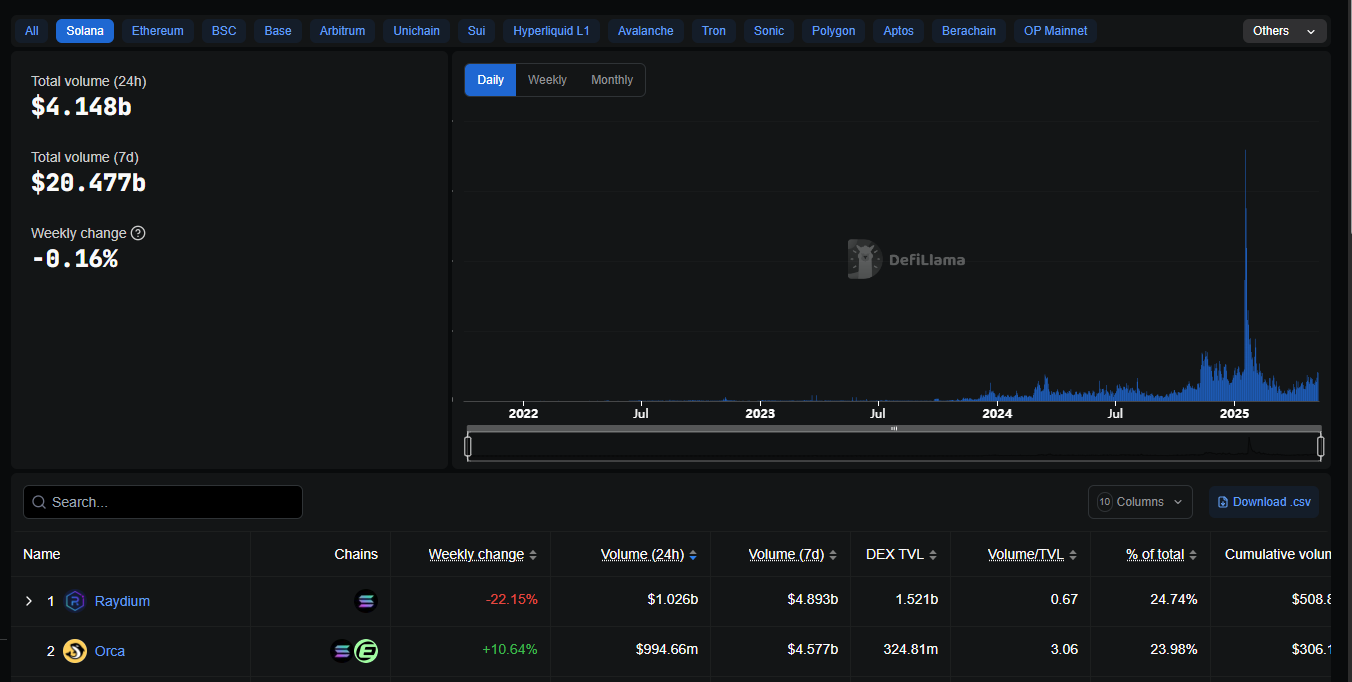Click Solana chain icon in Orca row
The width and height of the screenshot is (1352, 682).
[342, 651]
